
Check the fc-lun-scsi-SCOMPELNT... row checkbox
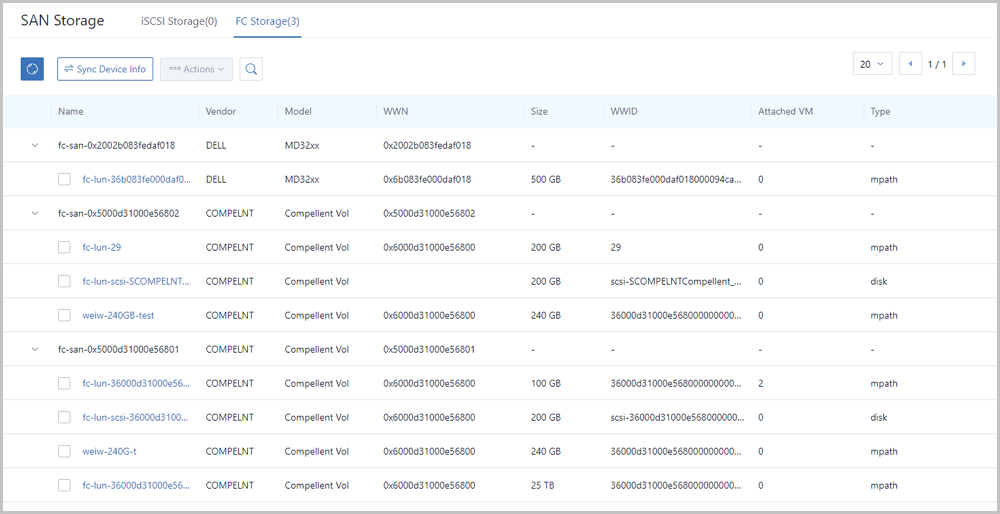pyautogui.click(x=64, y=281)
